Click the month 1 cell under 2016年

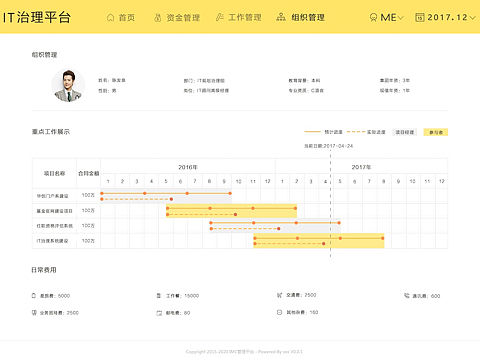point(108,181)
